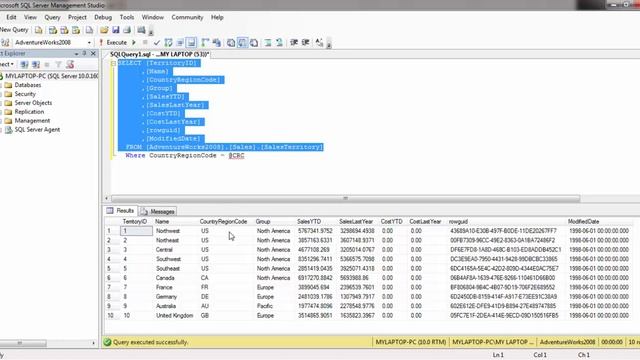Switch output to Results to File

tap(254, 42)
